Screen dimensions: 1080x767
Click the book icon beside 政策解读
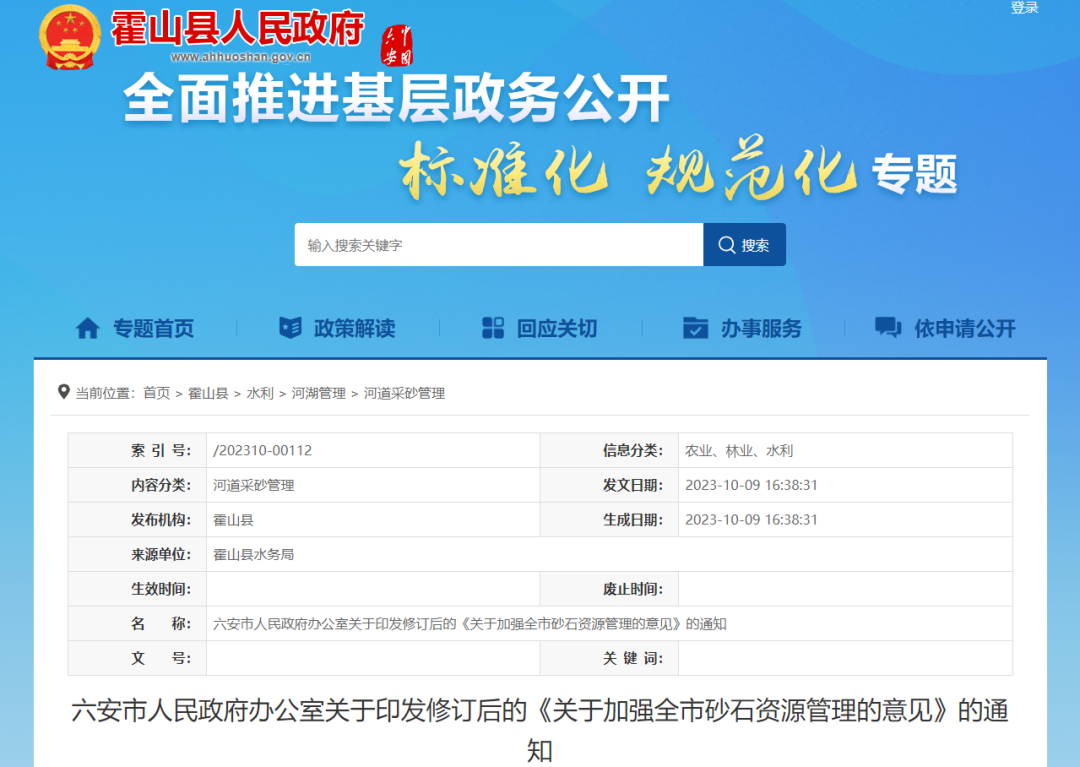[290, 328]
